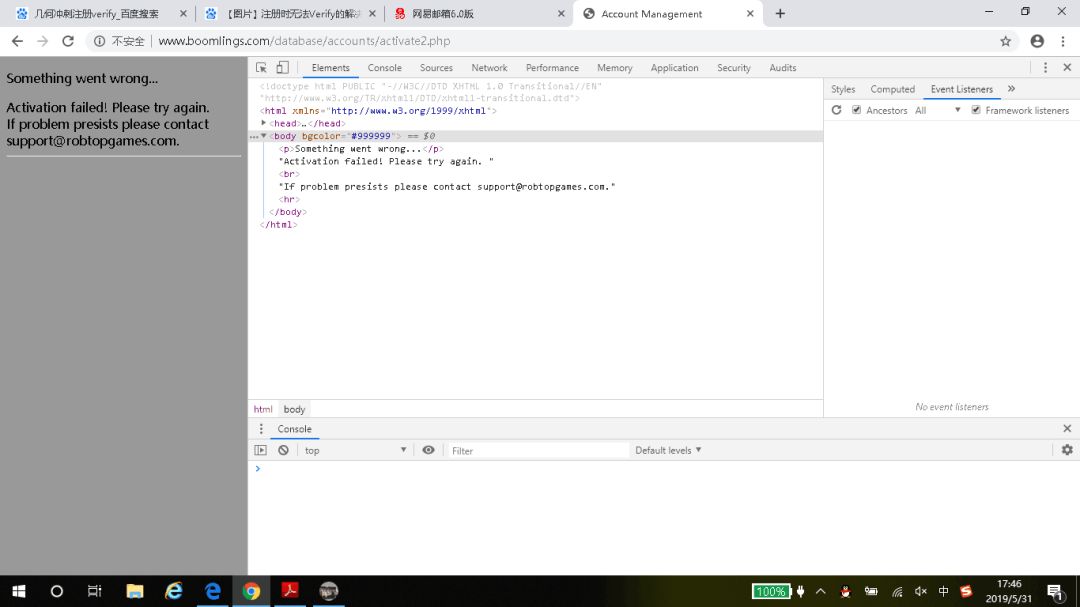Image resolution: width=1080 pixels, height=607 pixels.
Task: Toggle the Ancestors checkbox
Action: point(856,110)
